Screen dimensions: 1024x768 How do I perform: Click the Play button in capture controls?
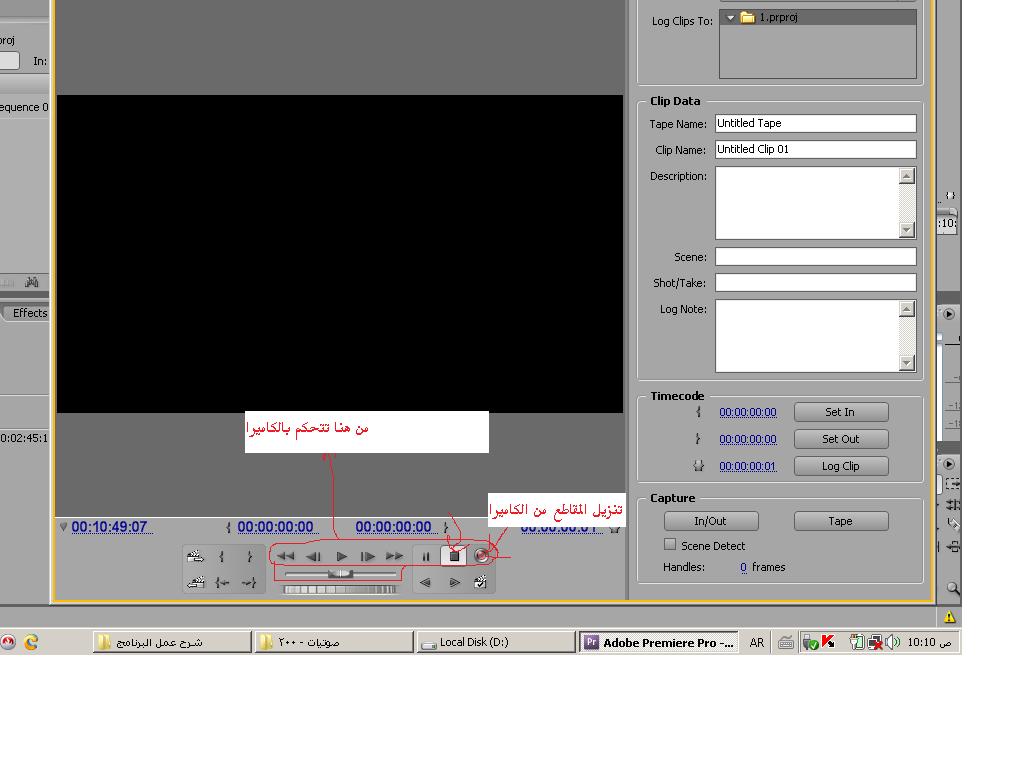pyautogui.click(x=341, y=556)
